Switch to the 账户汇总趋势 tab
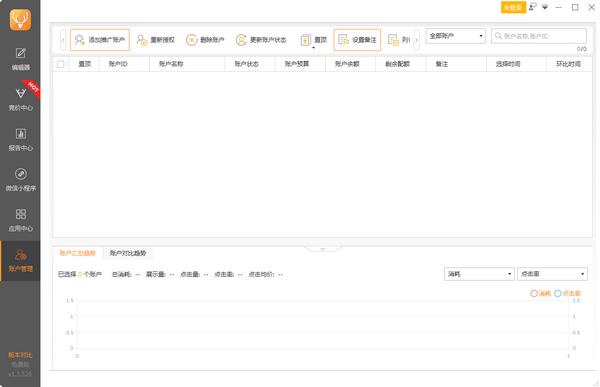The width and height of the screenshot is (600, 387). click(77, 253)
